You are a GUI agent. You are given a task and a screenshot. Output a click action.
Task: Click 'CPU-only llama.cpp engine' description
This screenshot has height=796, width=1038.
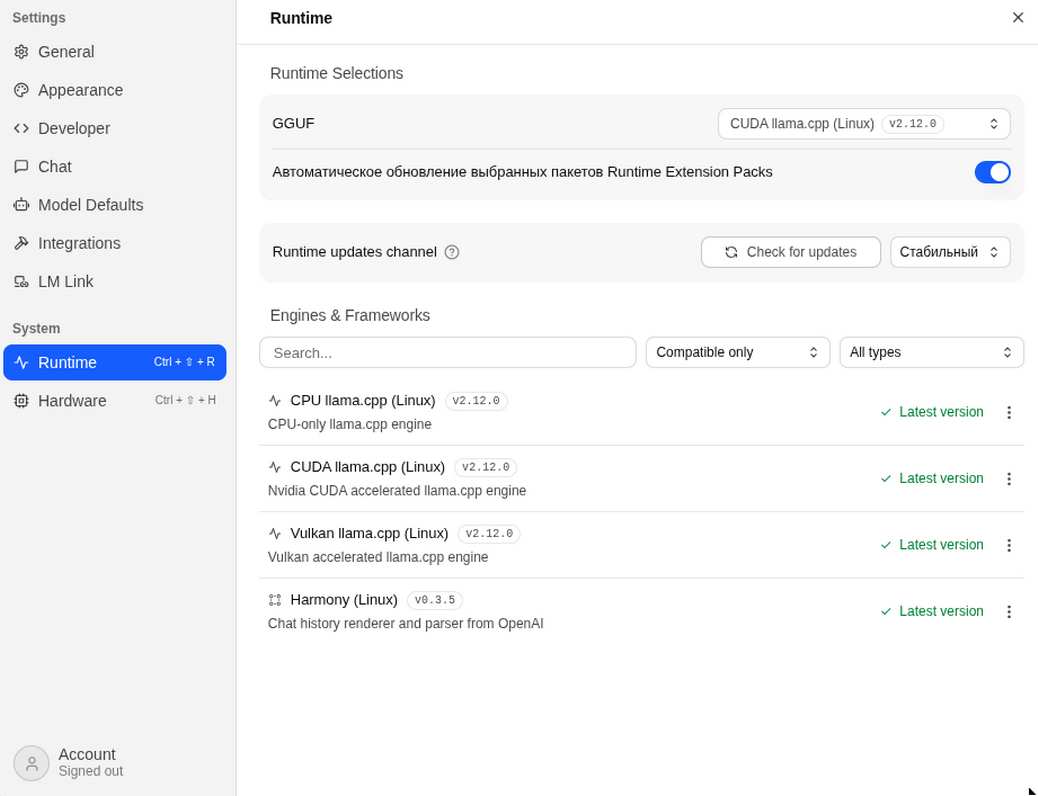(350, 424)
